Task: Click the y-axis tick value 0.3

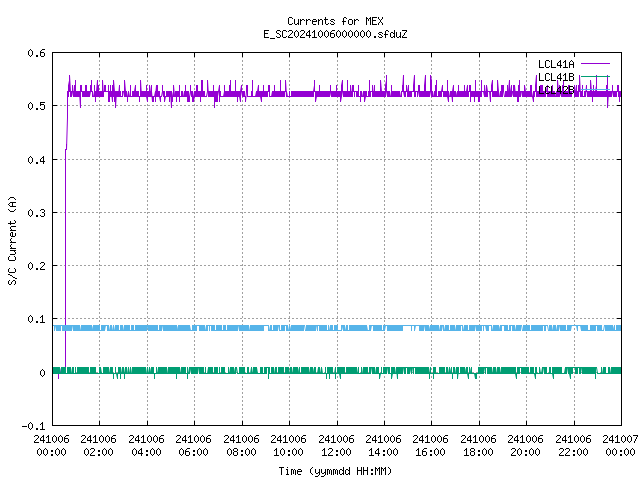Action: click(x=37, y=213)
